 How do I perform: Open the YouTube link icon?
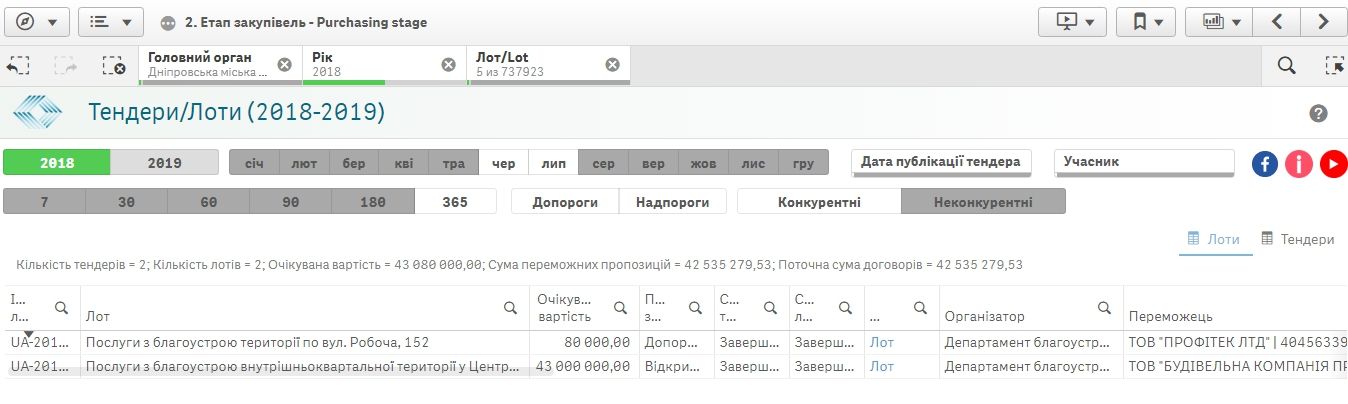pyautogui.click(x=1333, y=164)
